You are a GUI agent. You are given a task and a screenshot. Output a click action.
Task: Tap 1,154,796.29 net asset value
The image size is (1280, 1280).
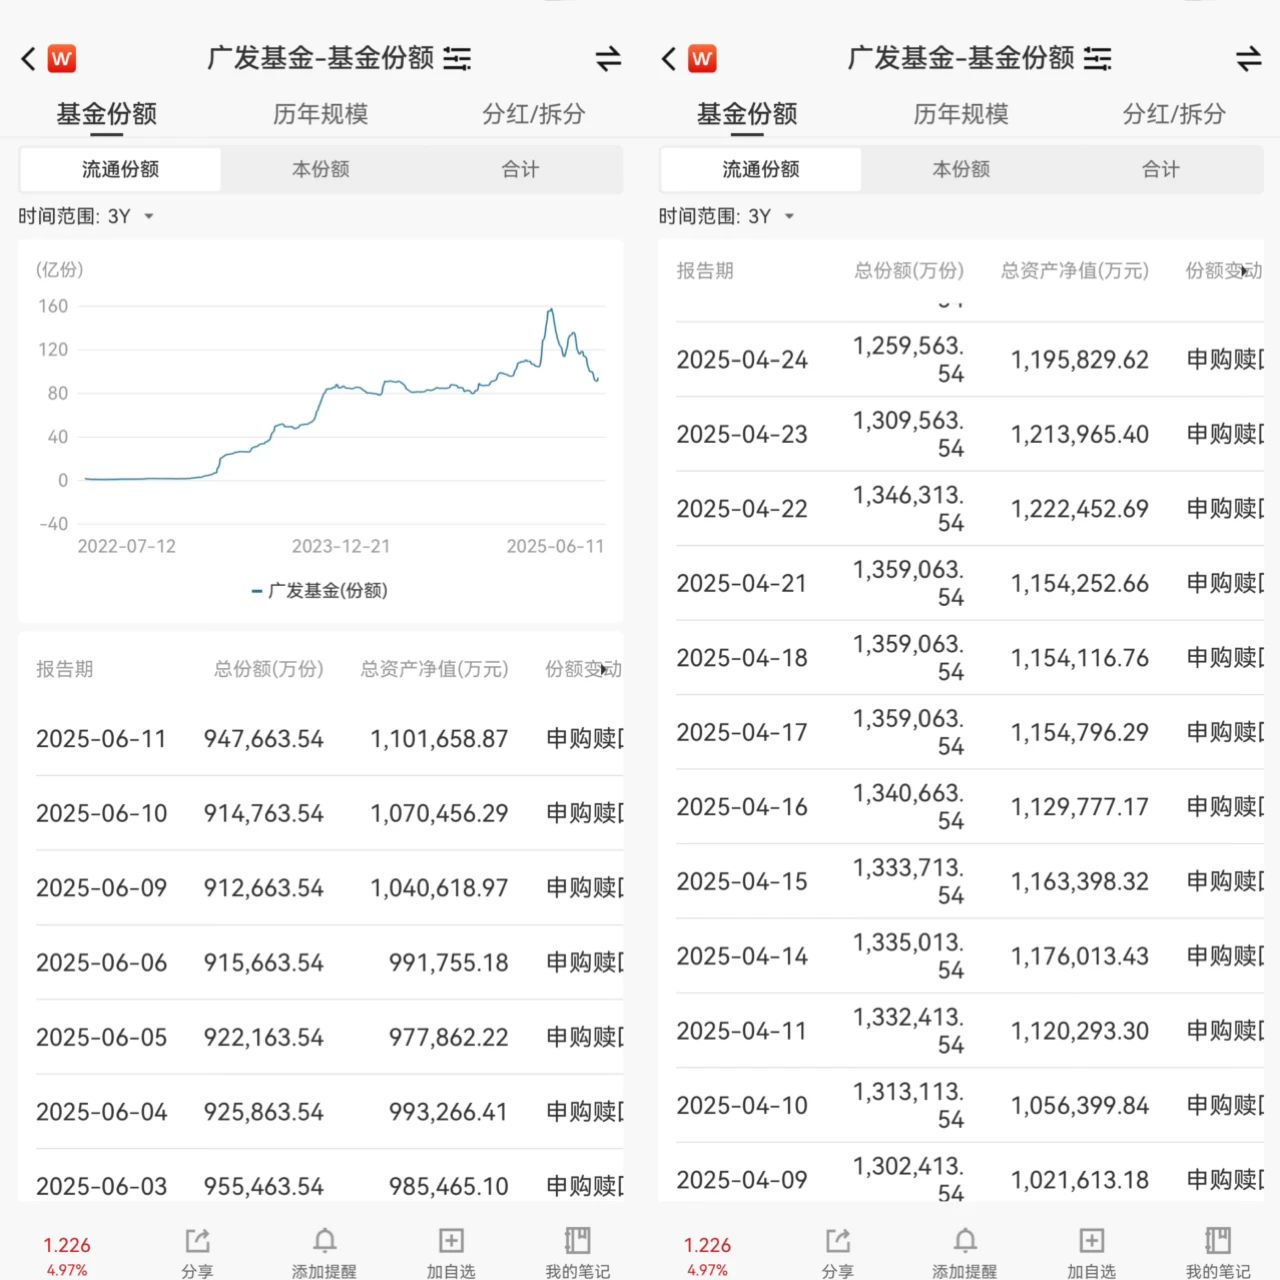pos(1080,733)
